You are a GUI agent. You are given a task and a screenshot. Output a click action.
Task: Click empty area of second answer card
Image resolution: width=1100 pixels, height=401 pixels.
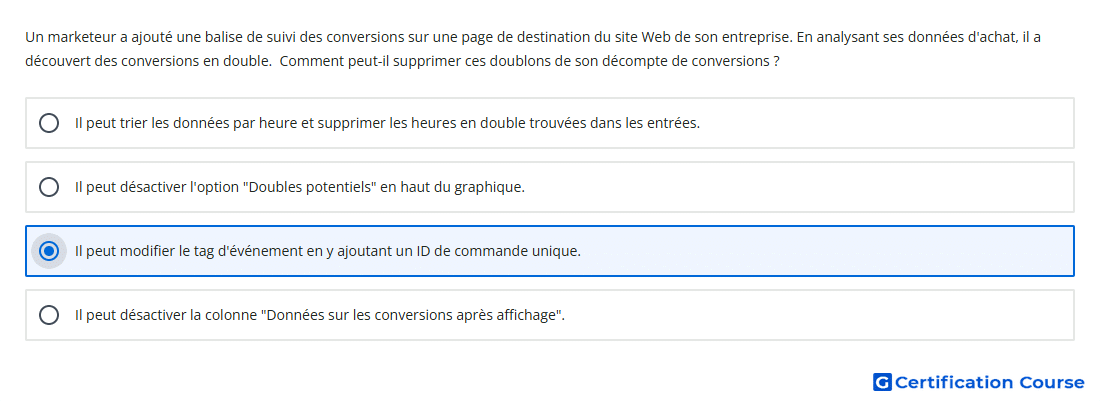(800, 187)
